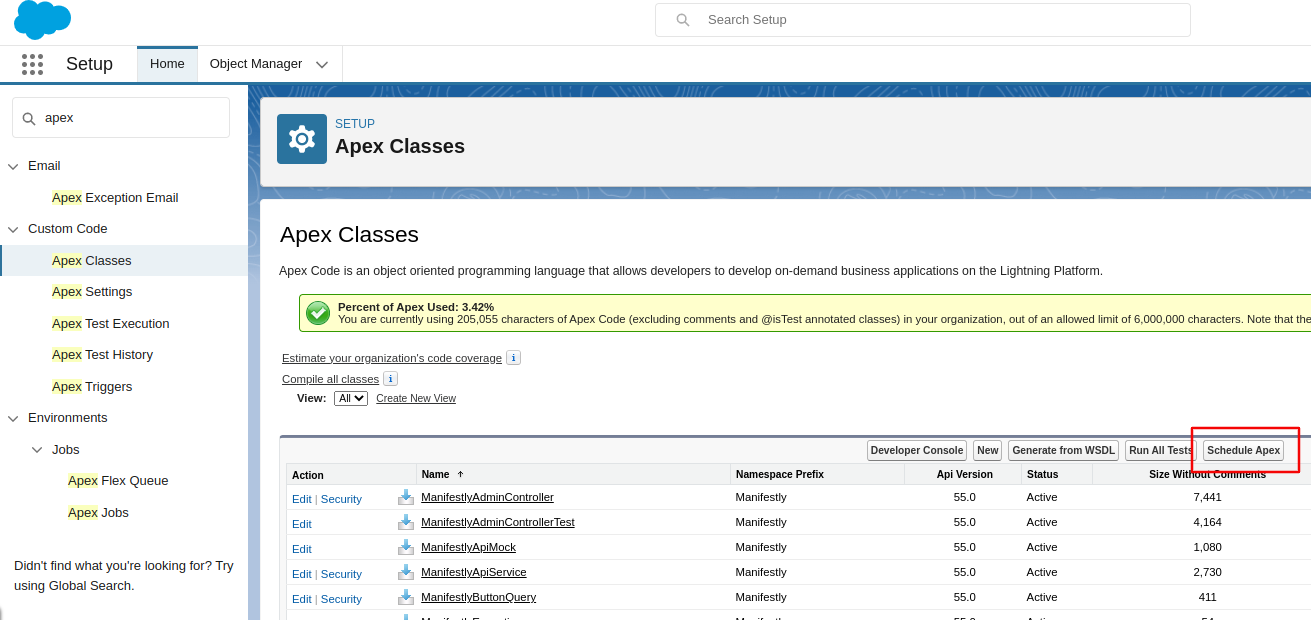Screen dimensions: 1311x620
Task: Click Estimate your organization's code coverage link
Action: [392, 358]
